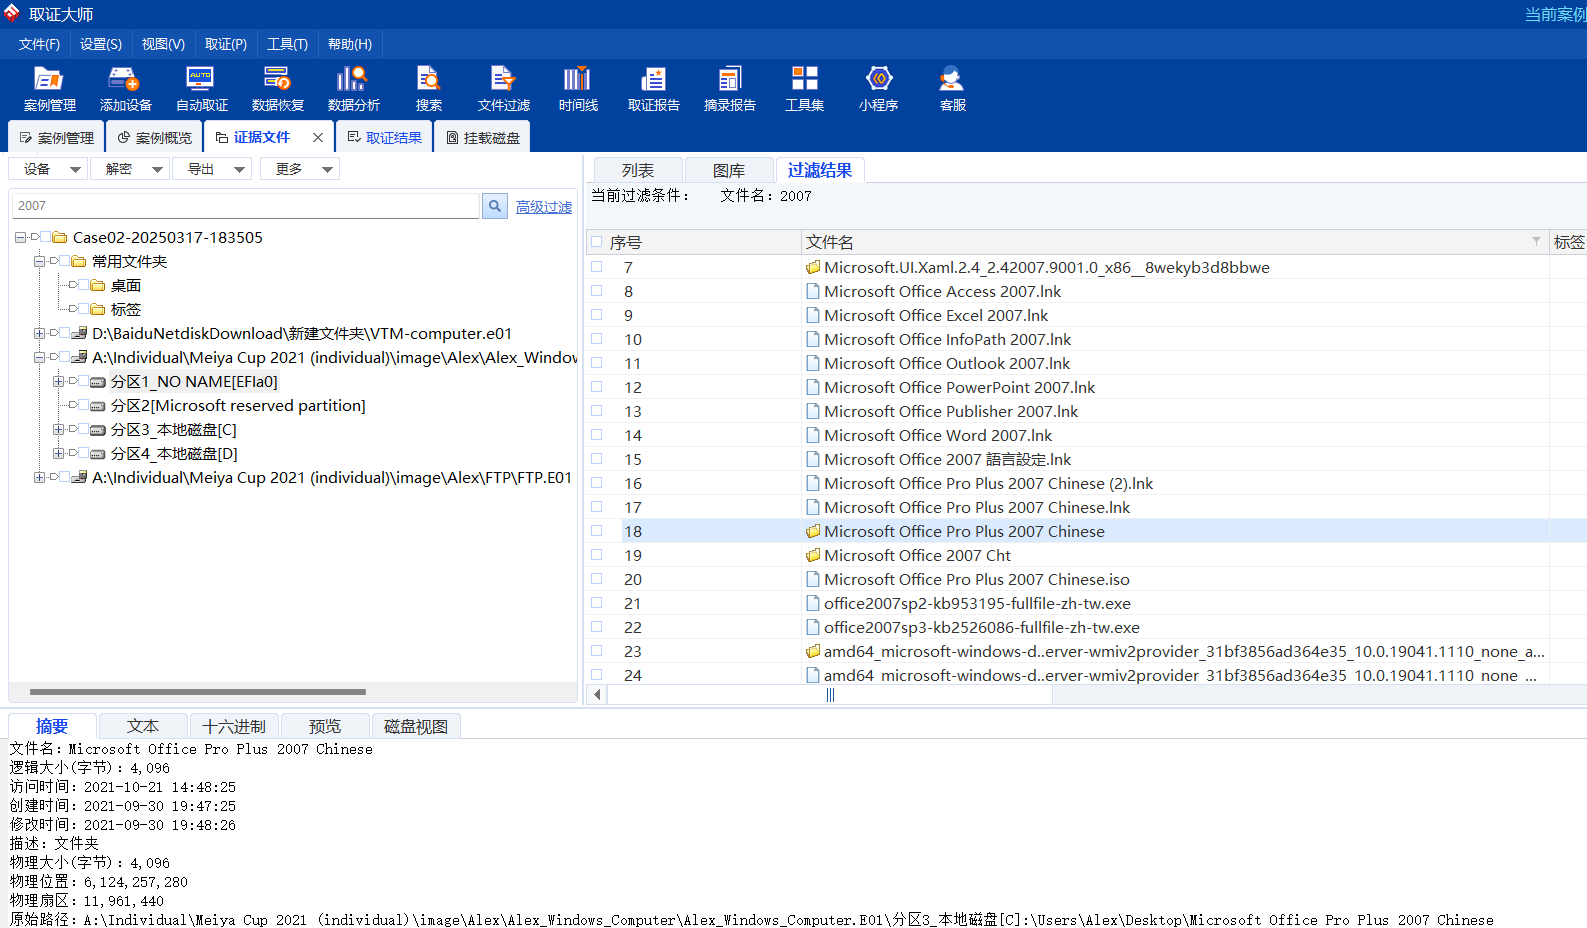Check the box for row 18
The width and height of the screenshot is (1587, 928).
597,531
